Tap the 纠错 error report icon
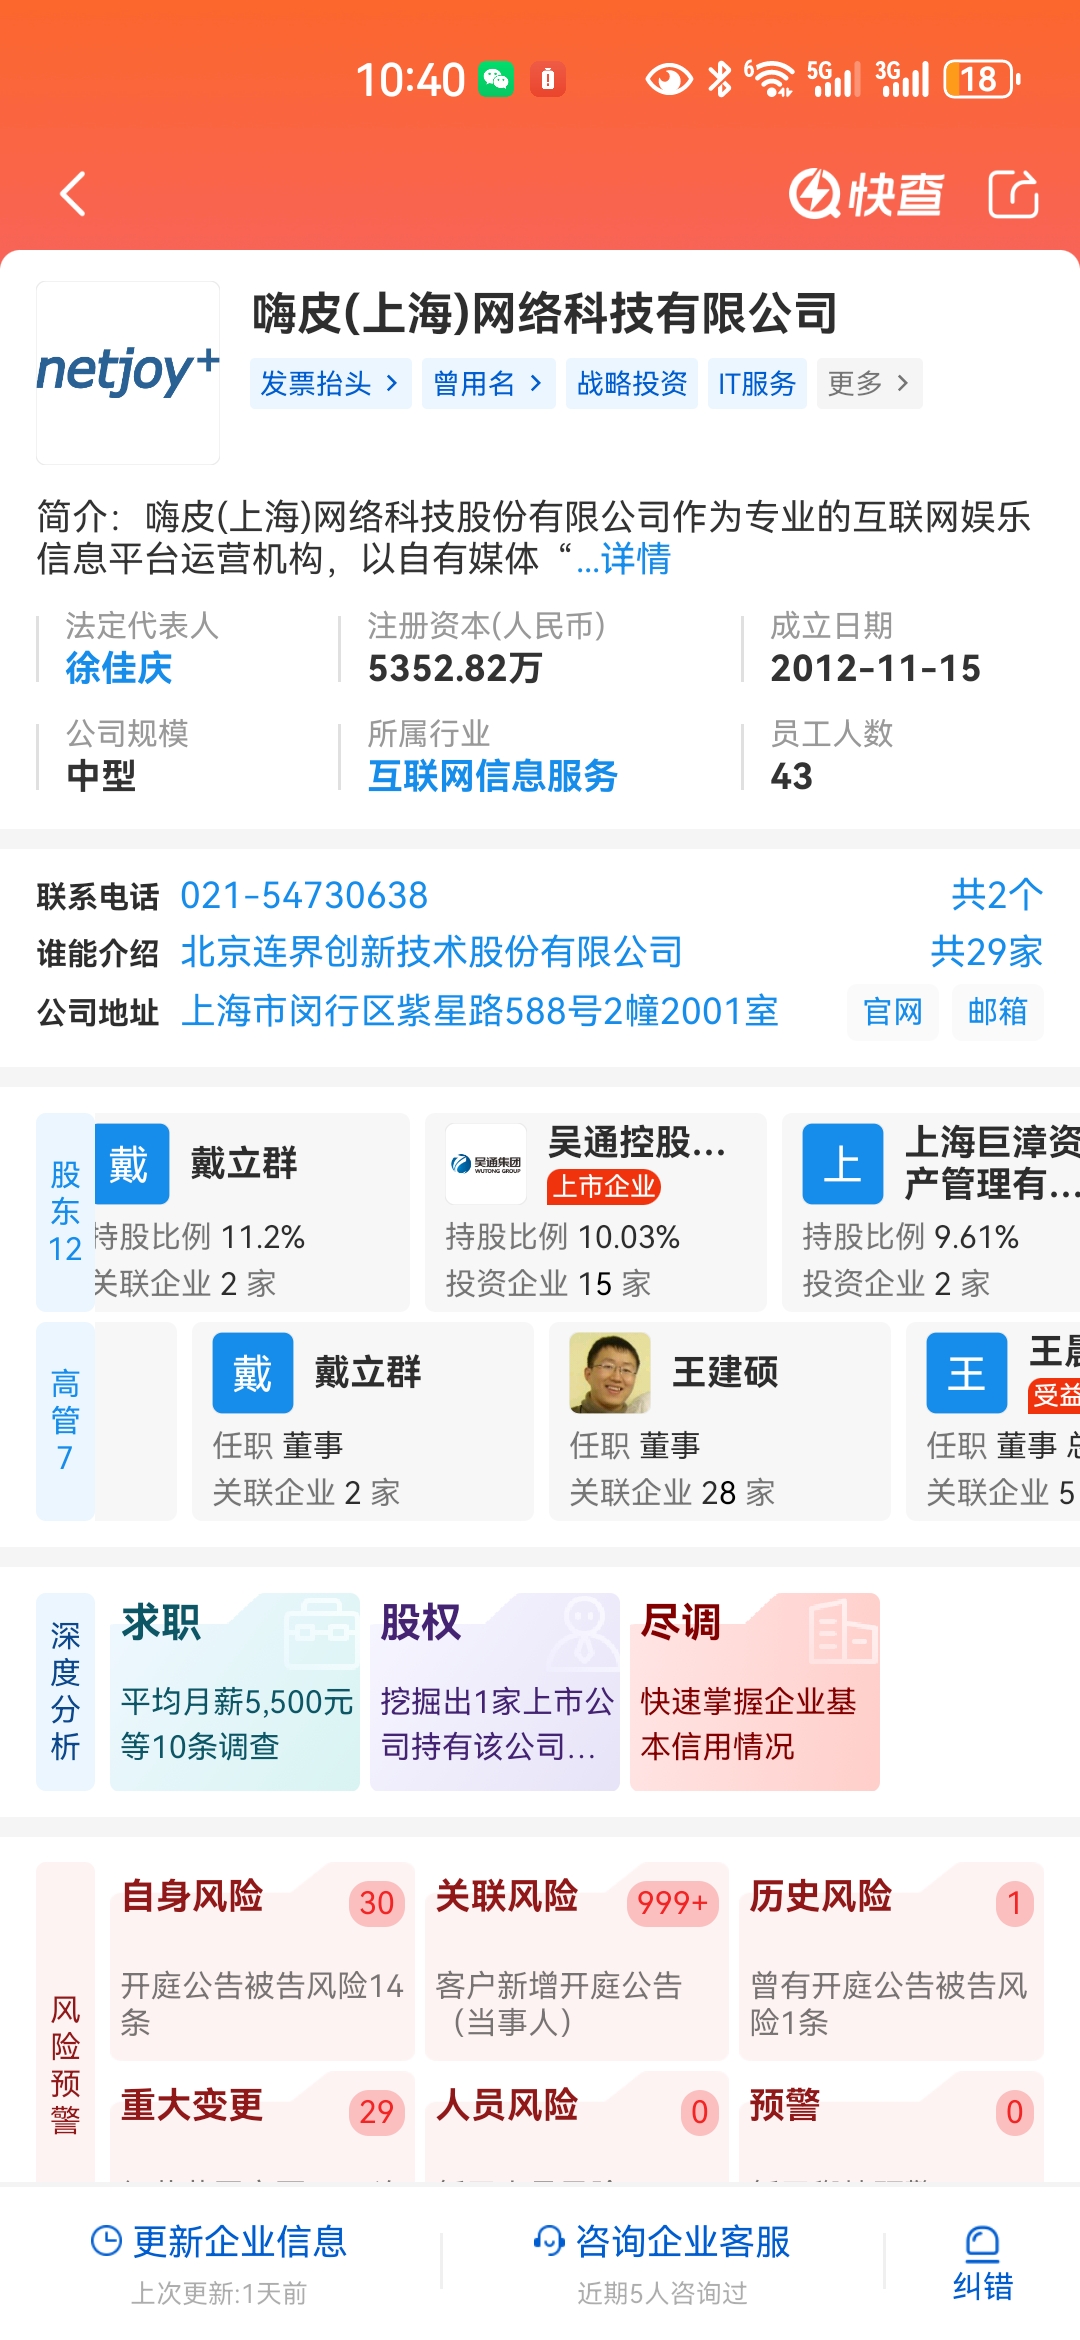Image resolution: width=1080 pixels, height=2340 pixels. coord(983,2264)
